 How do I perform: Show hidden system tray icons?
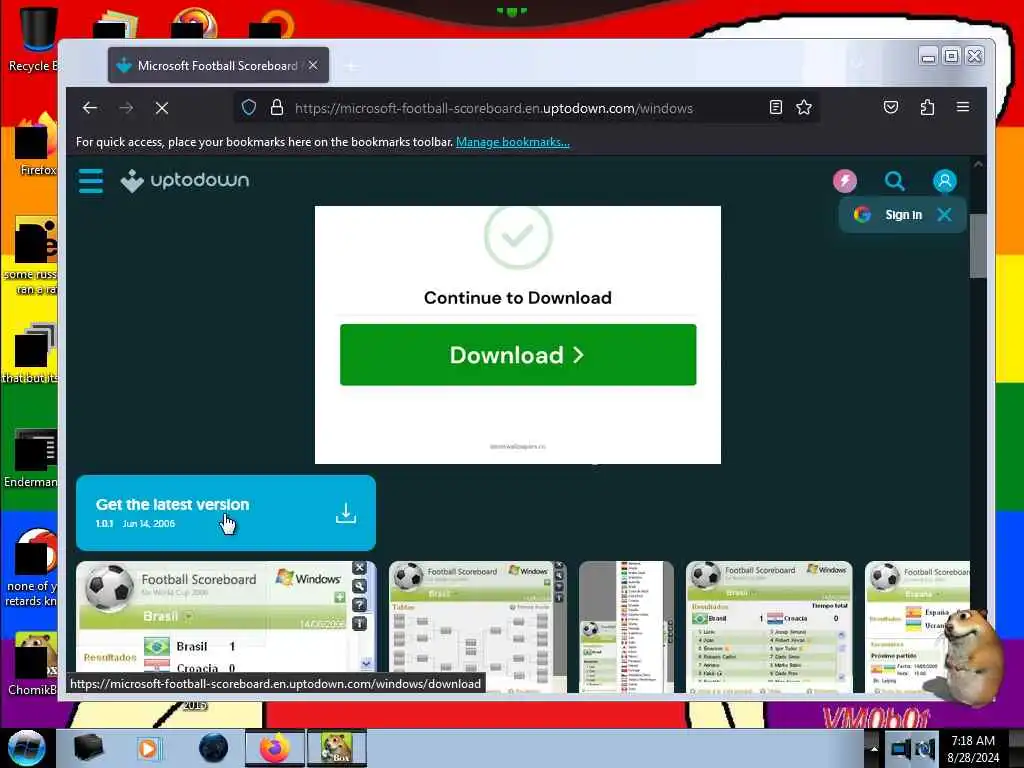click(874, 748)
